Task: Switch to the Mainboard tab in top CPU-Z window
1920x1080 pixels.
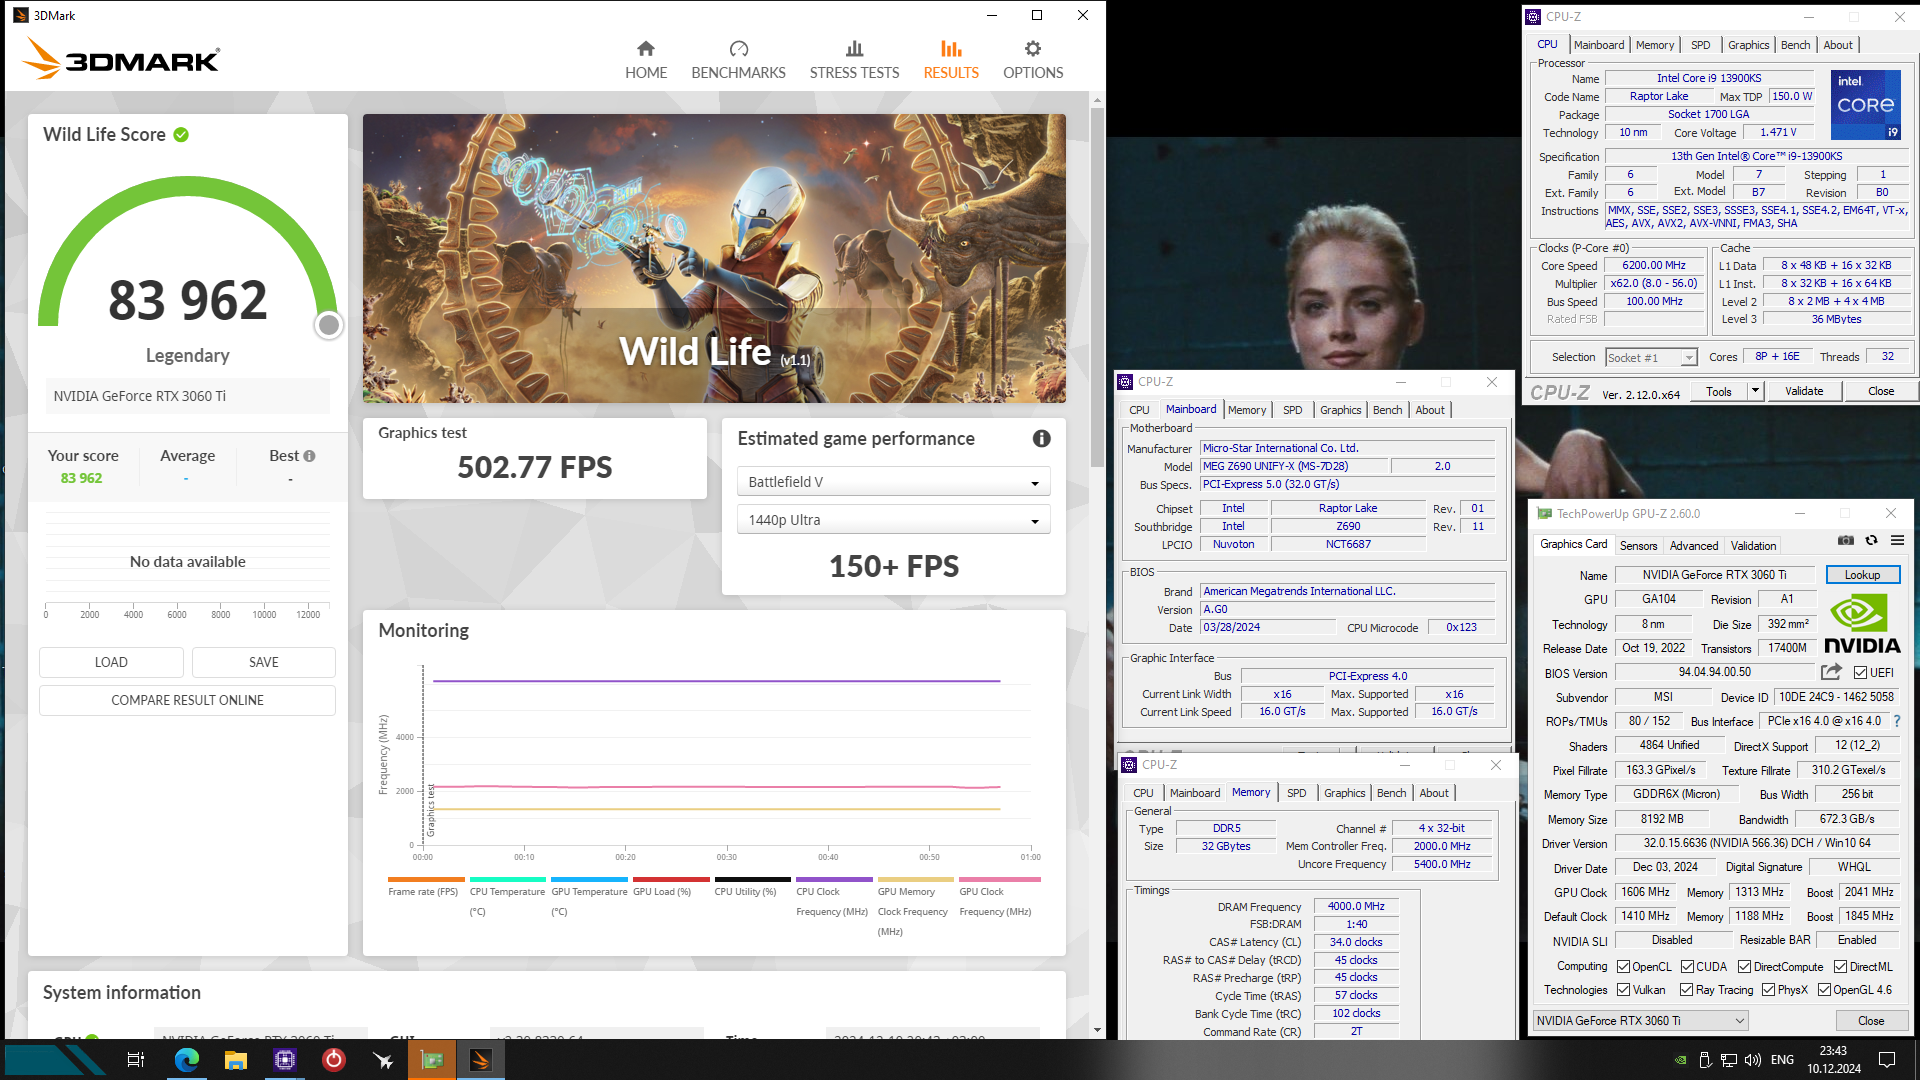Action: coord(1598,45)
